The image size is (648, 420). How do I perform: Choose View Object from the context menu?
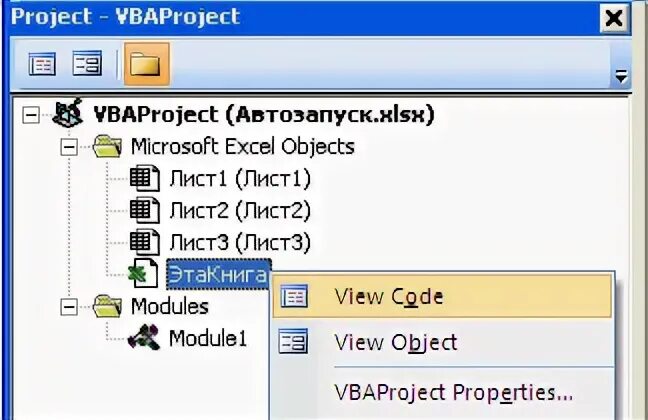tap(442, 342)
